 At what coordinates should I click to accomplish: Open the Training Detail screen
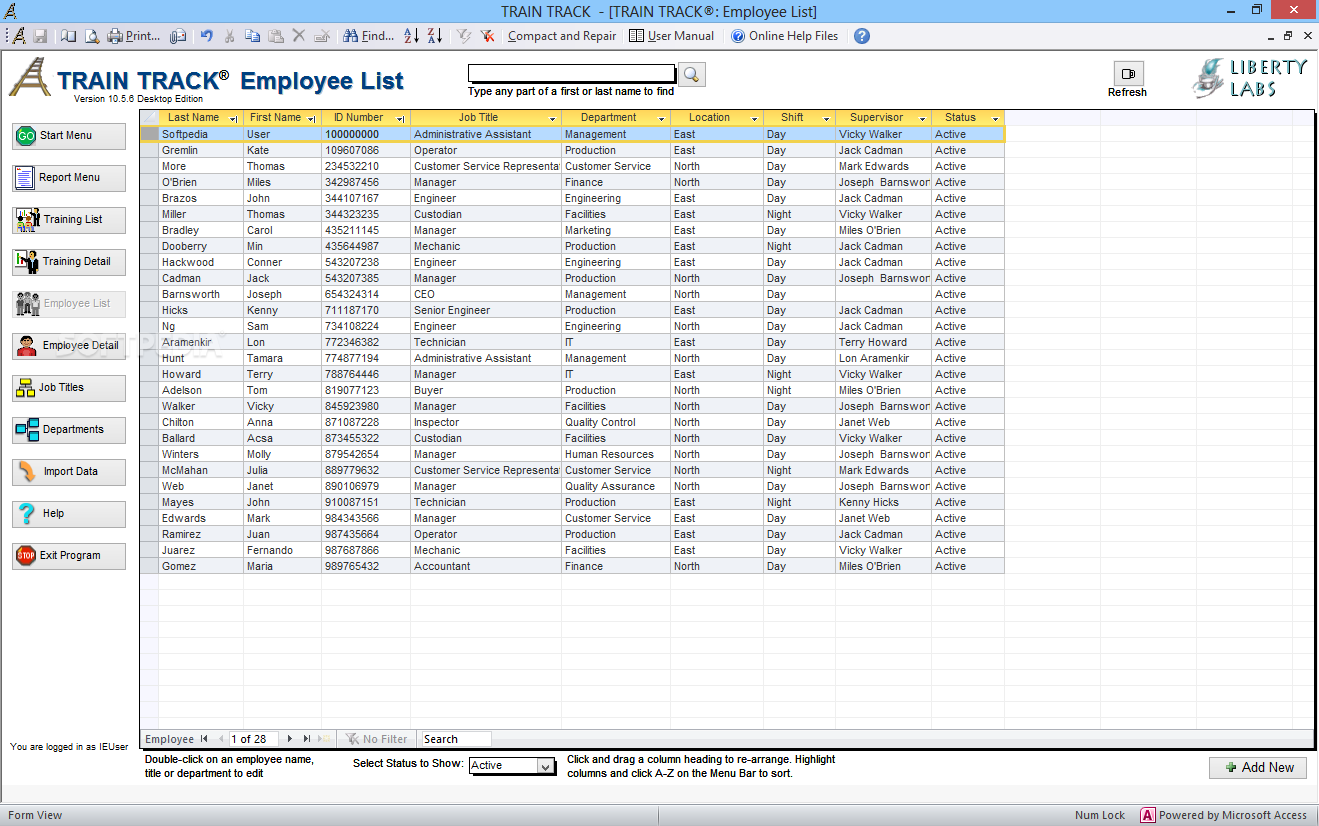coord(69,262)
